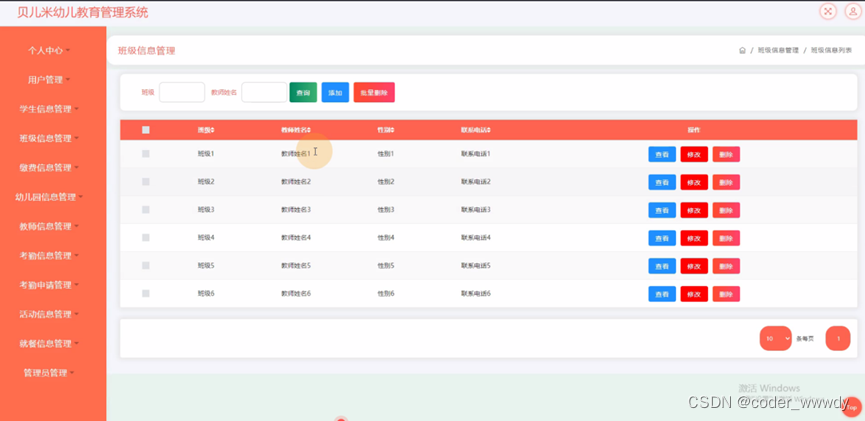Select the 联系电话6 table cell
This screenshot has width=865, height=421.
[476, 294]
